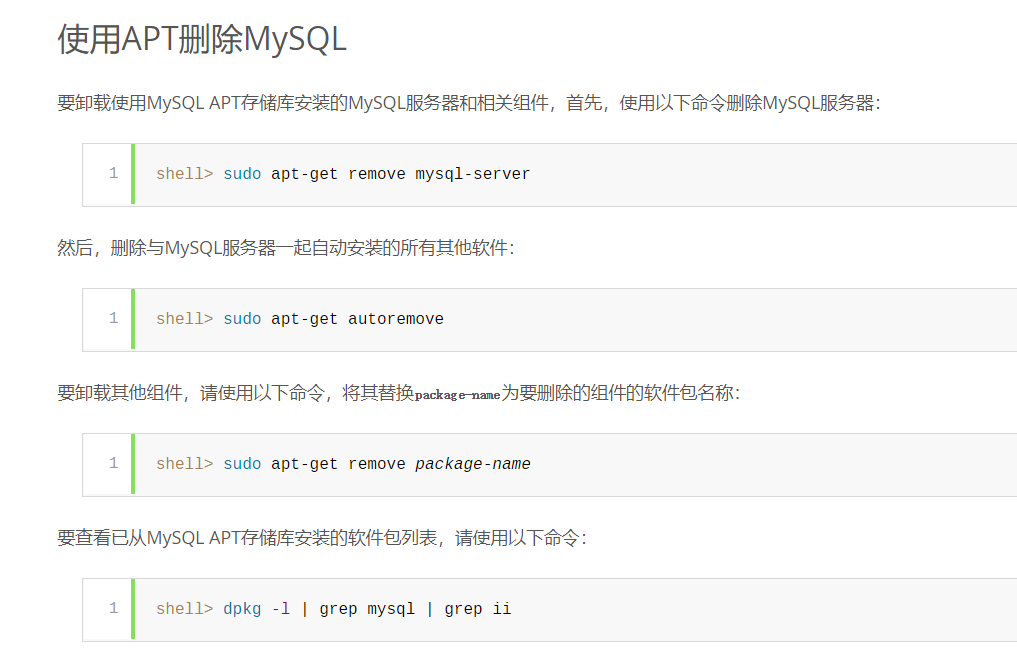Click the inline package-name term in the paragraph
Viewport: 1017px width, 652px height.
(457, 394)
